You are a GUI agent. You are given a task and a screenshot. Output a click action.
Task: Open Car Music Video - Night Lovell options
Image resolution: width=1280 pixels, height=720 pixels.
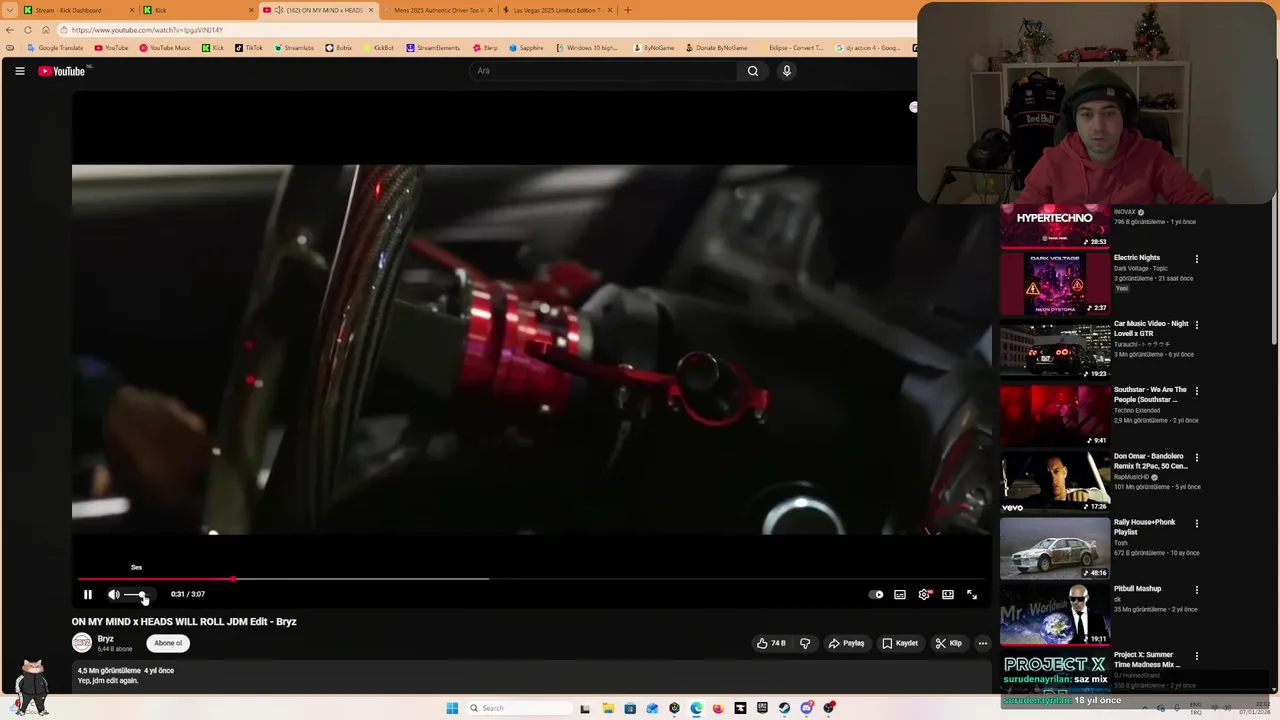tap(1196, 325)
